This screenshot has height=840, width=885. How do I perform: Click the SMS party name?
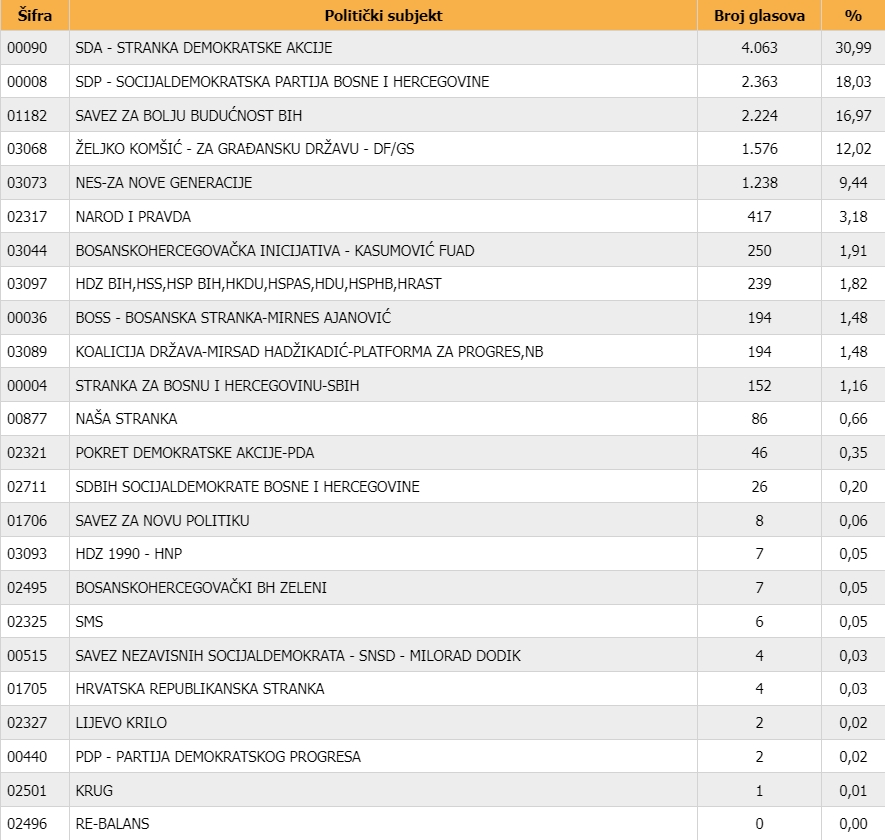[x=90, y=622]
